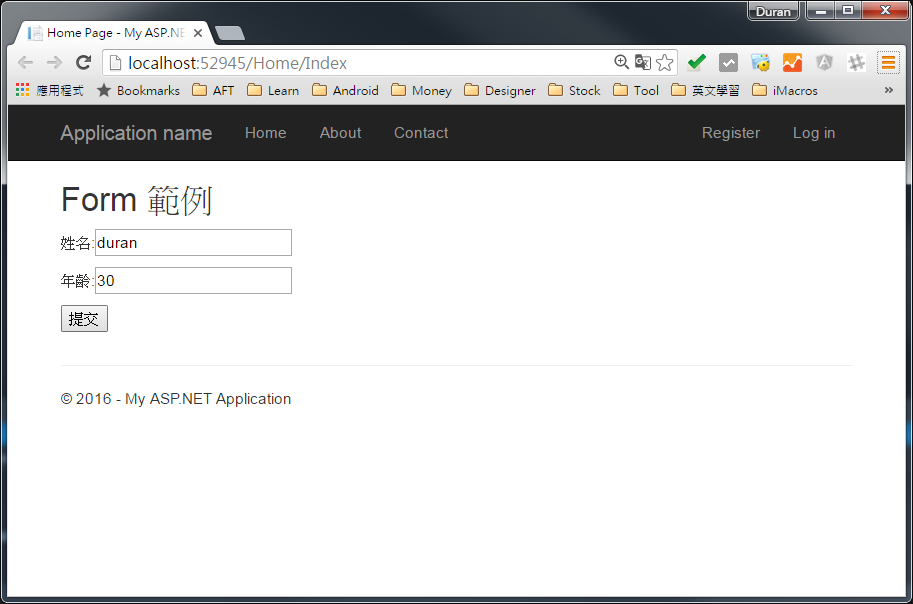Click the Duran profile button in title bar

pos(773,11)
